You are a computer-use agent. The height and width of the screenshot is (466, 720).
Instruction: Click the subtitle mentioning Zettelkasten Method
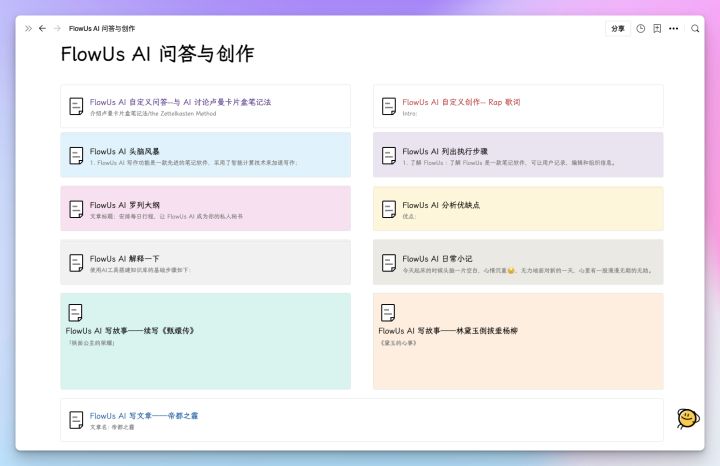(x=153, y=113)
